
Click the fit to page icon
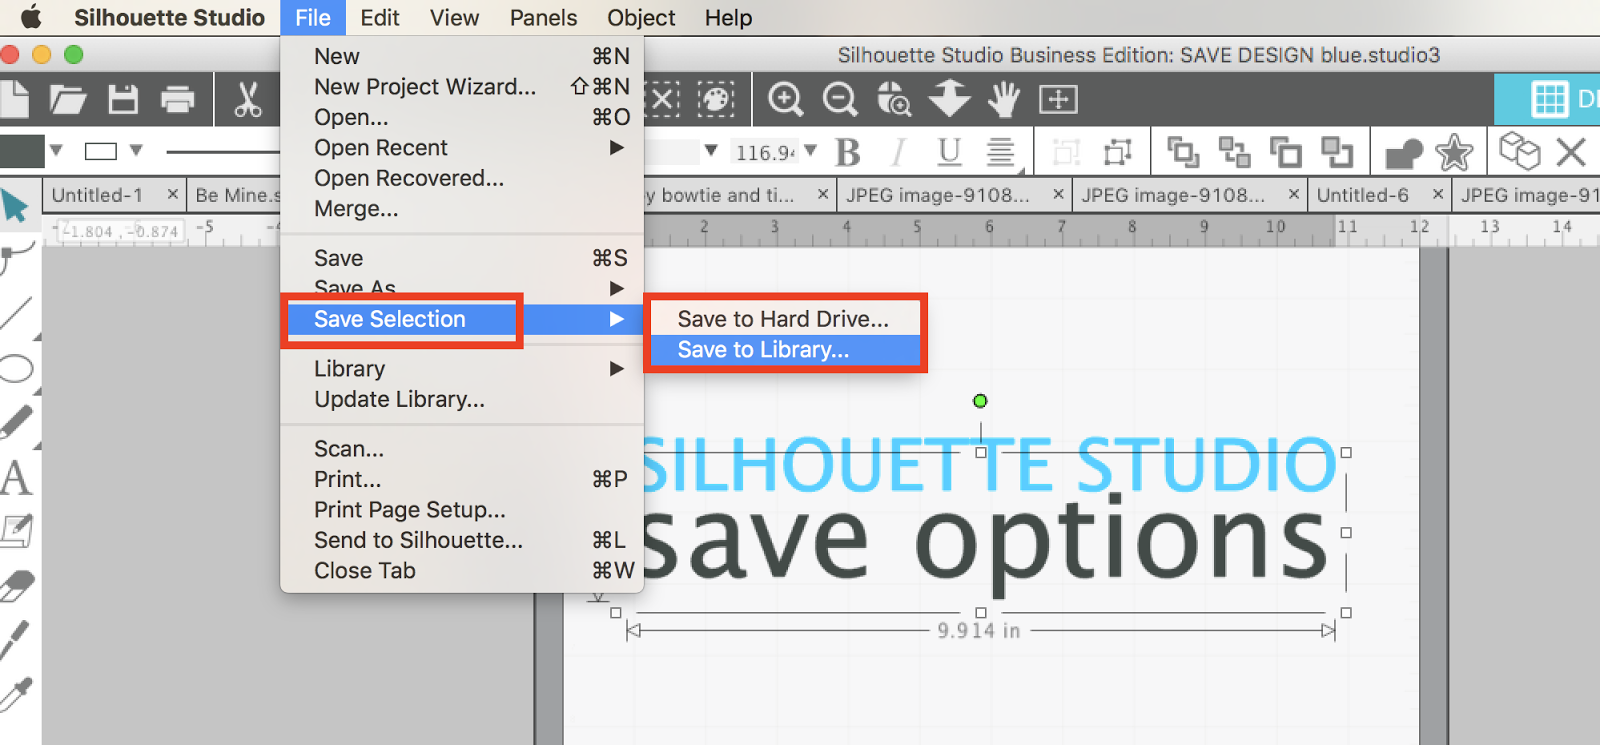1058,99
